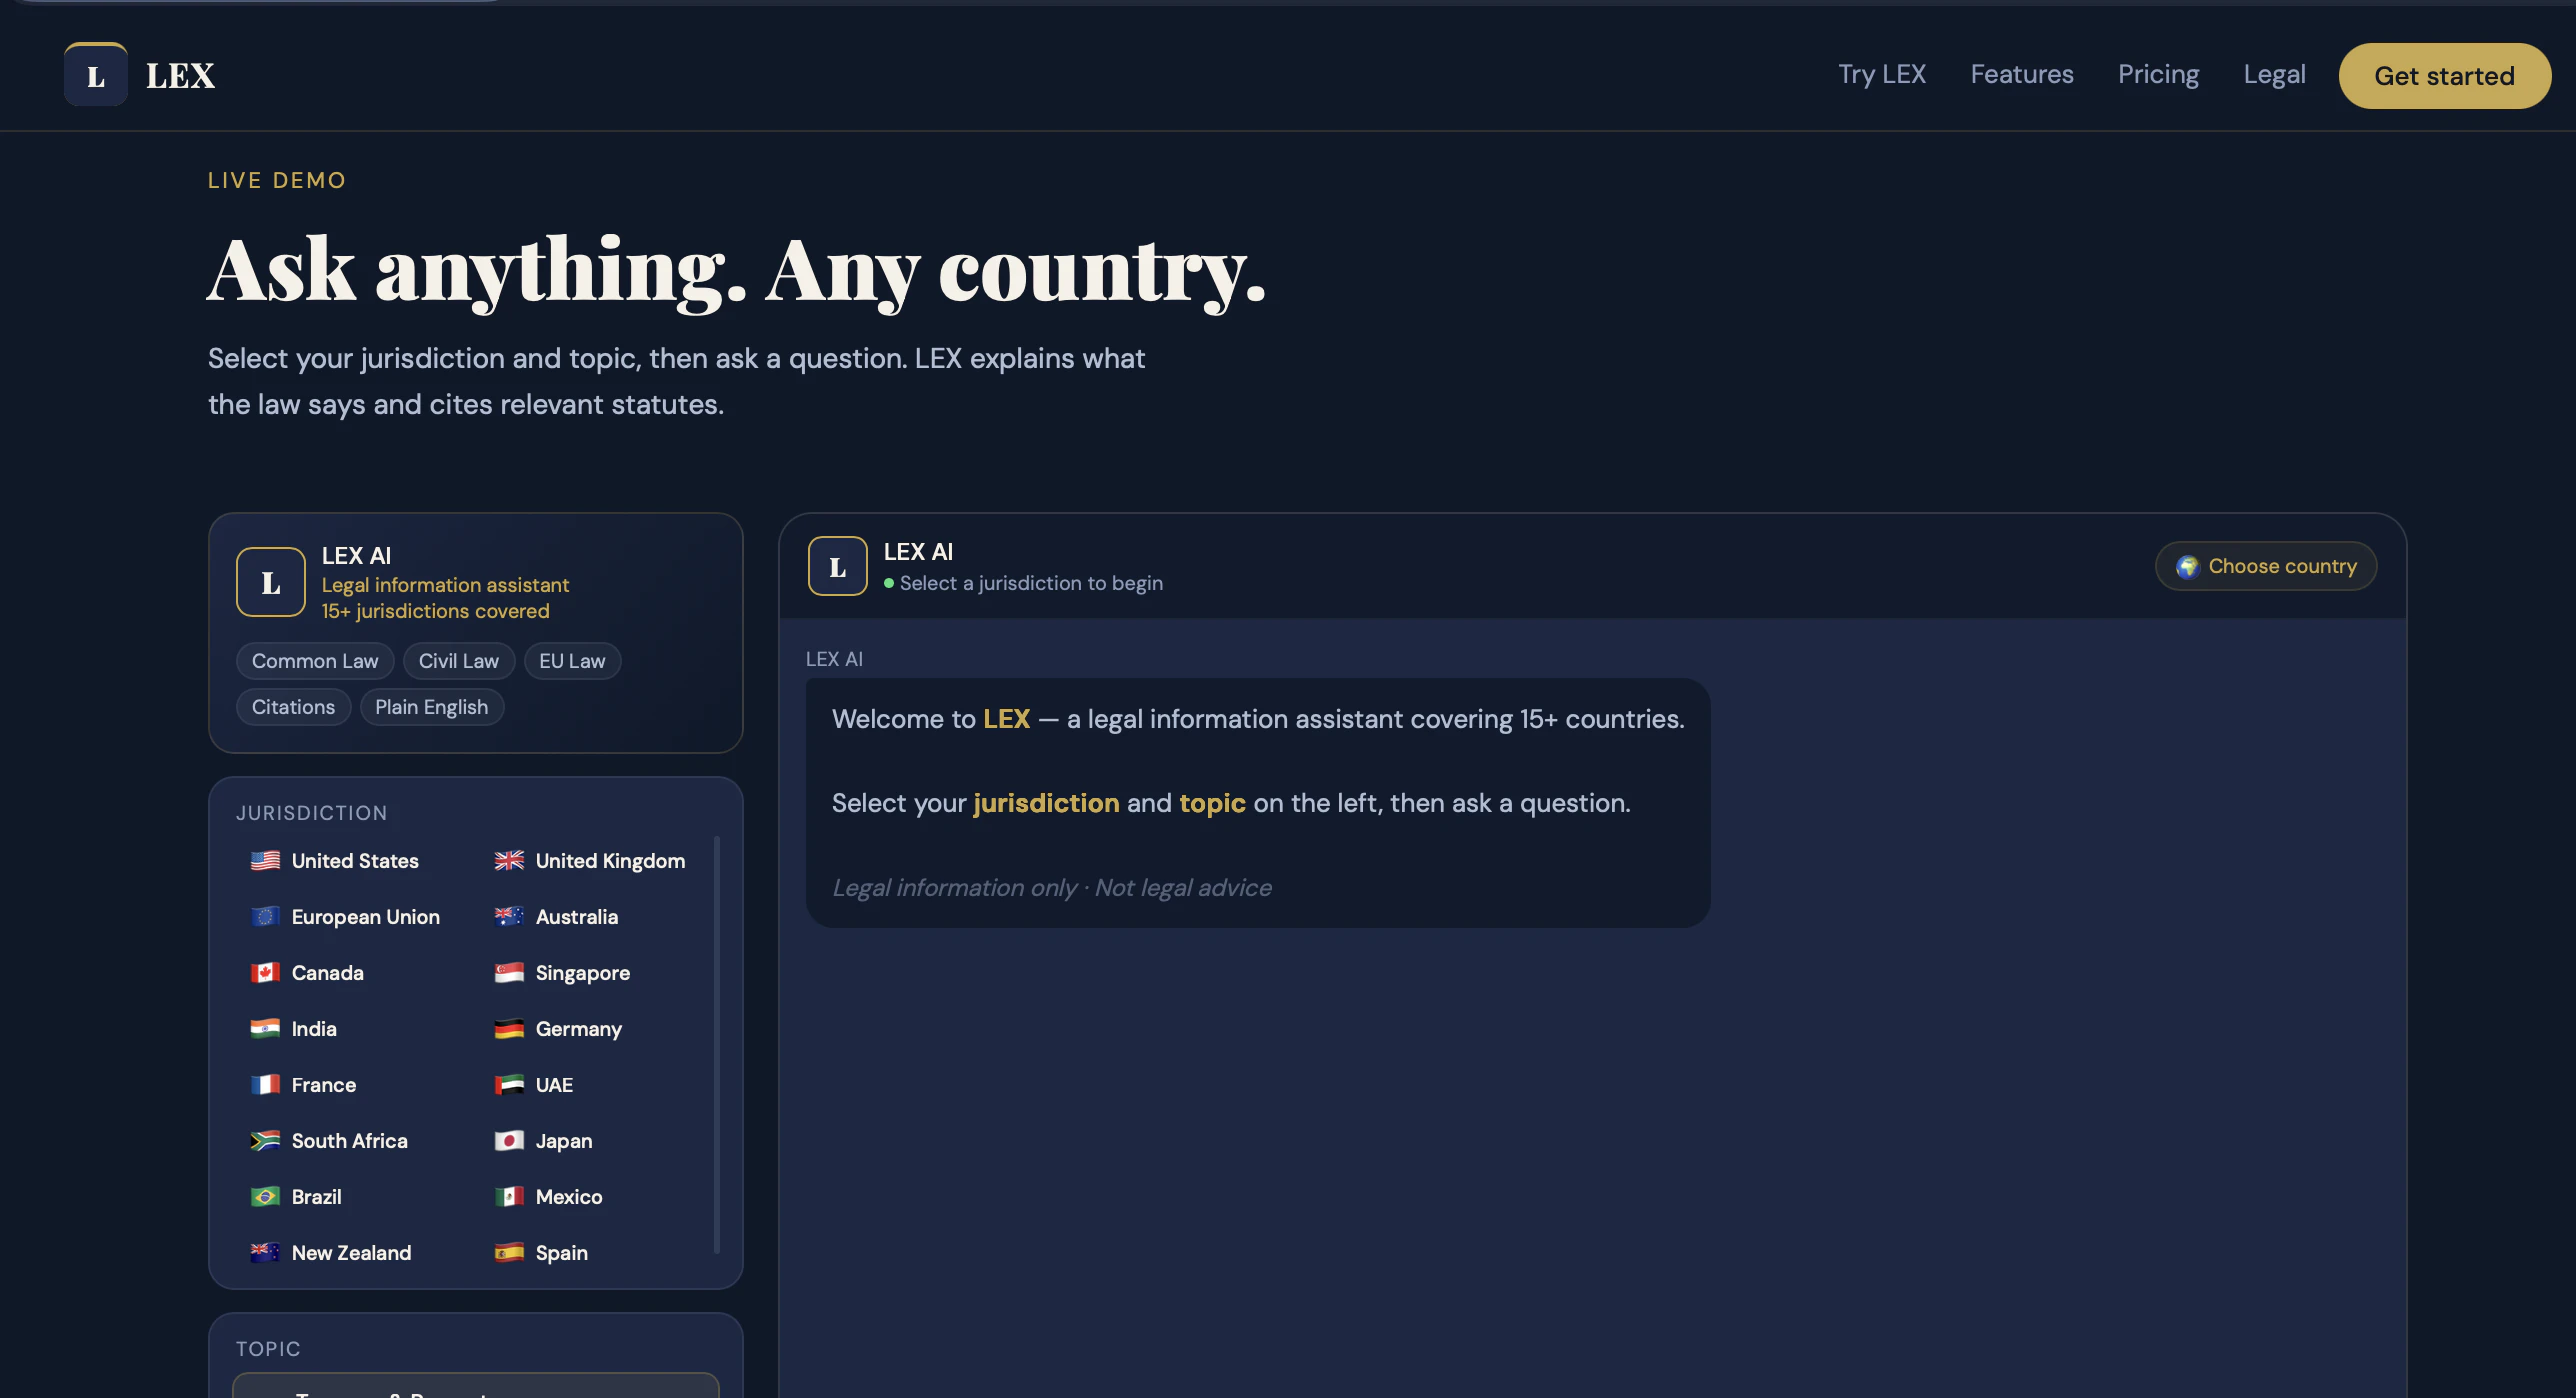Expand the Topic selection dropdown

[x=476, y=1386]
